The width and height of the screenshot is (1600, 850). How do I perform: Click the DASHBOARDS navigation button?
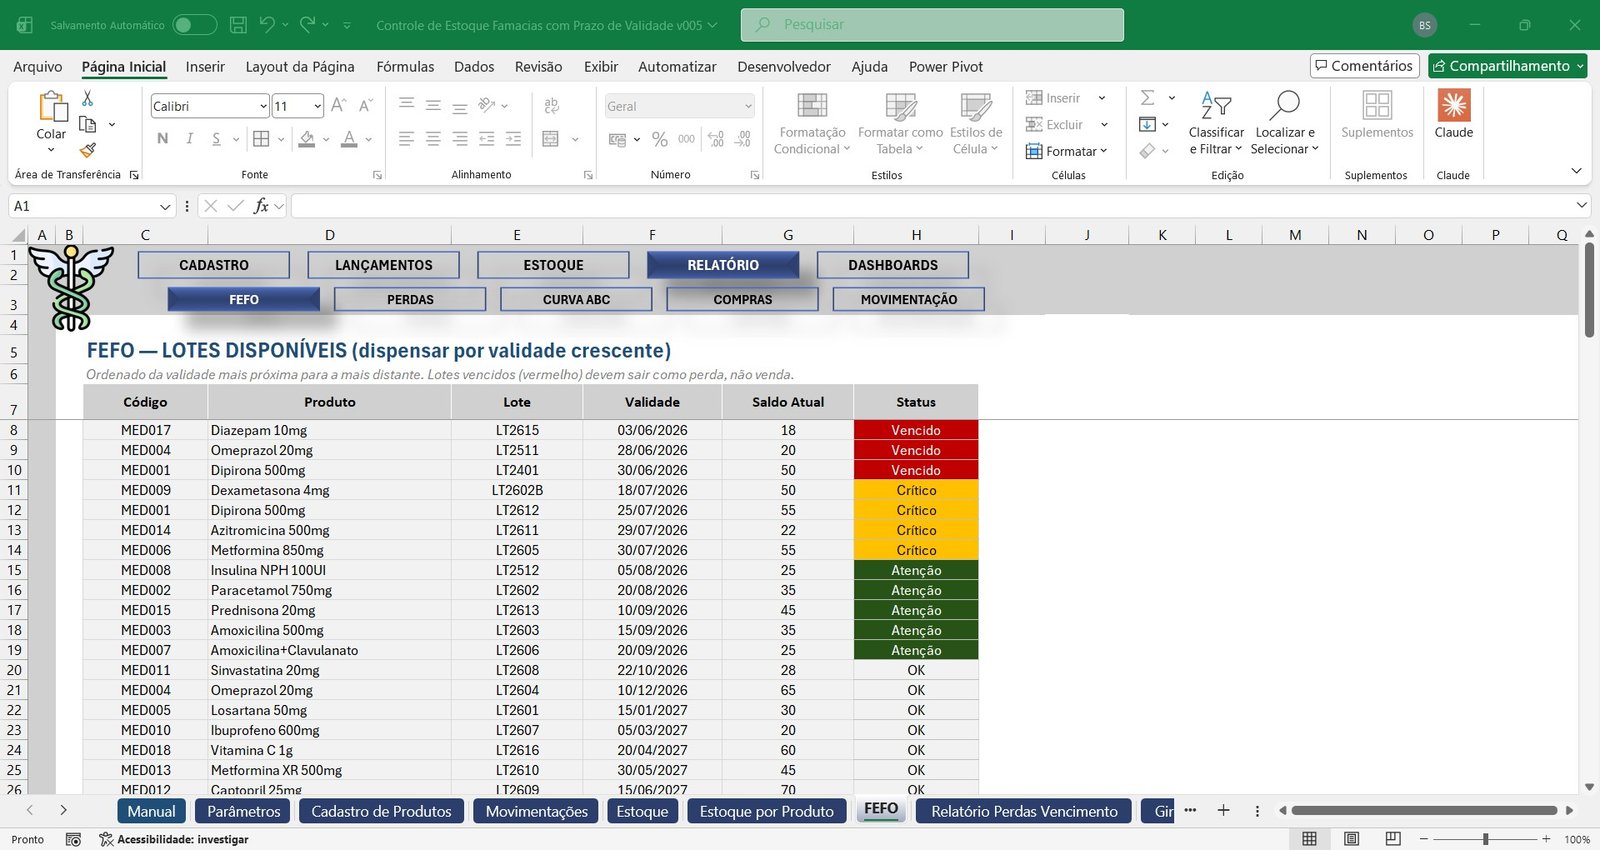(893, 265)
